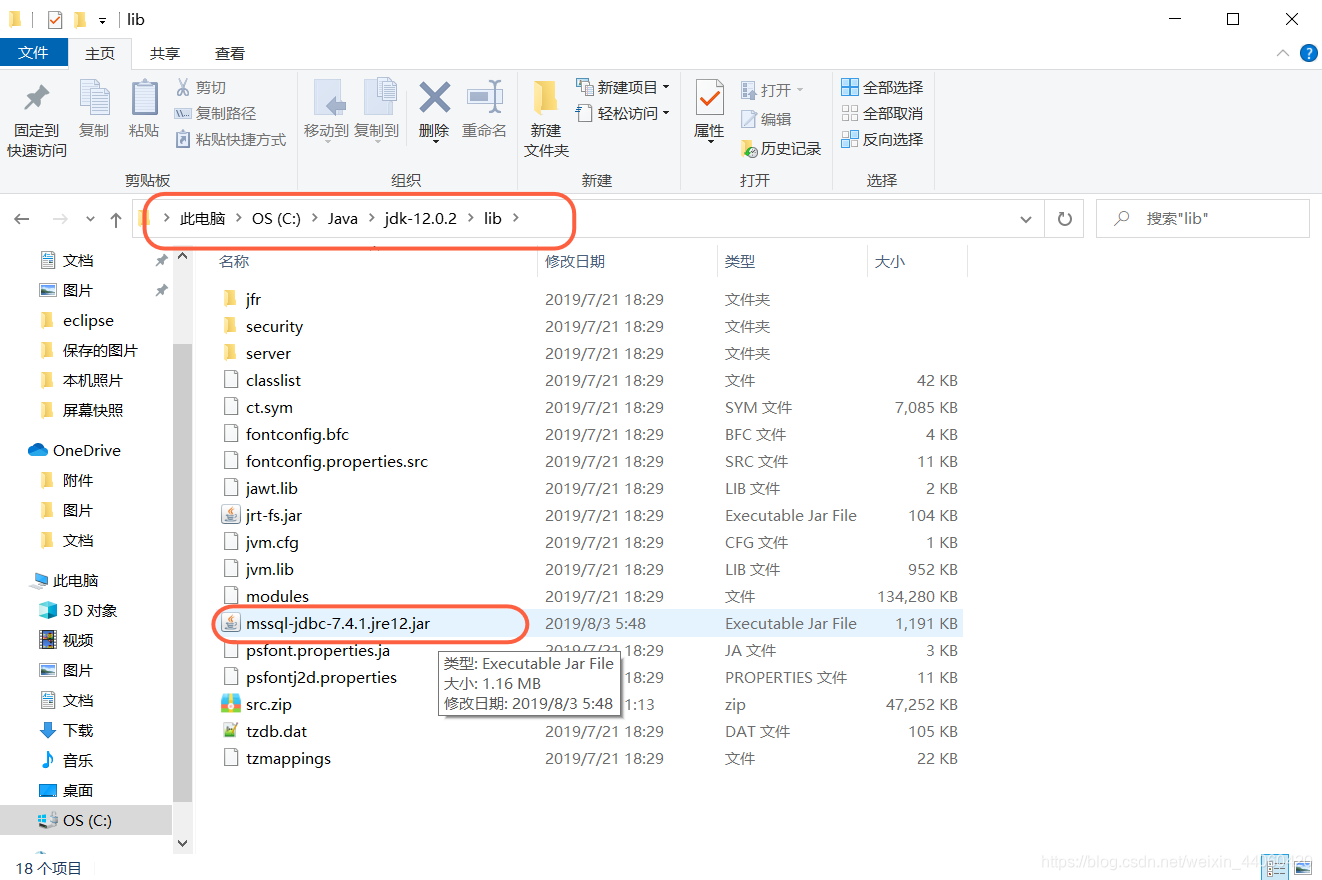Select the modules file
The image size is (1322, 880).
click(277, 596)
